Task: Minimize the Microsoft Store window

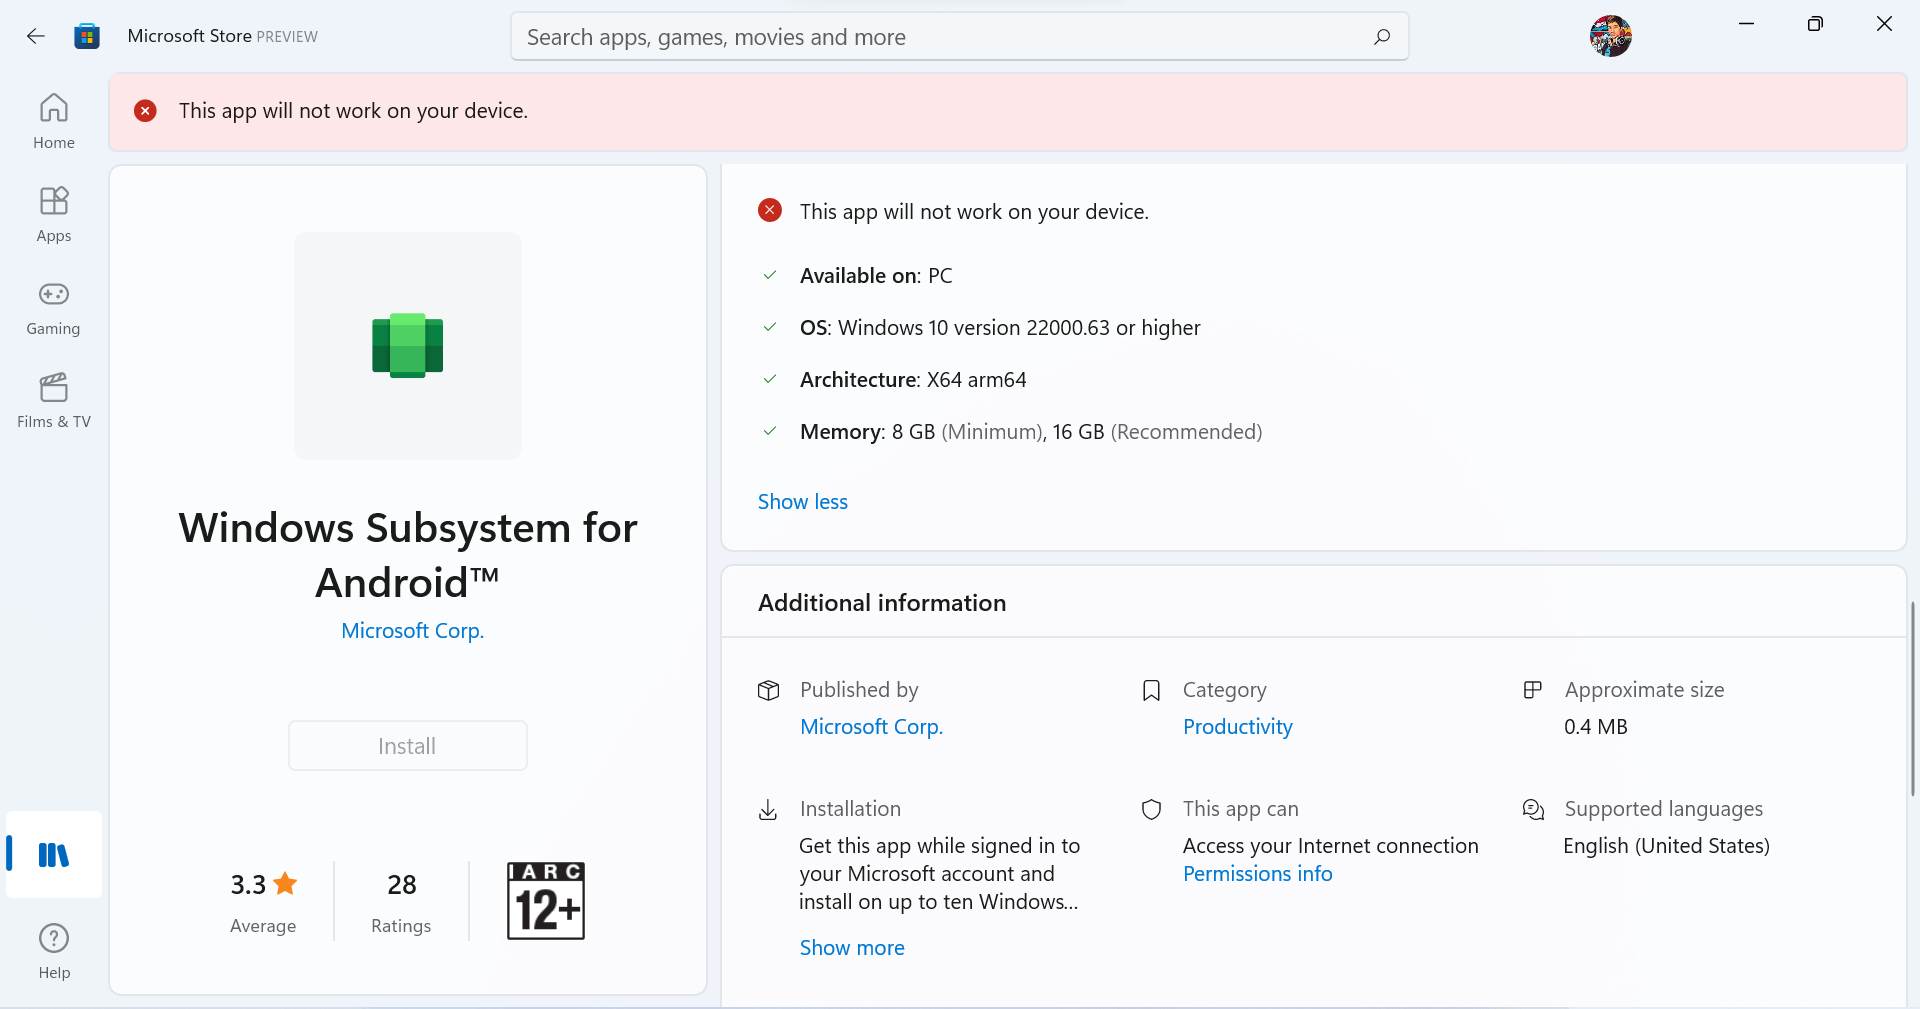Action: 1747,24
